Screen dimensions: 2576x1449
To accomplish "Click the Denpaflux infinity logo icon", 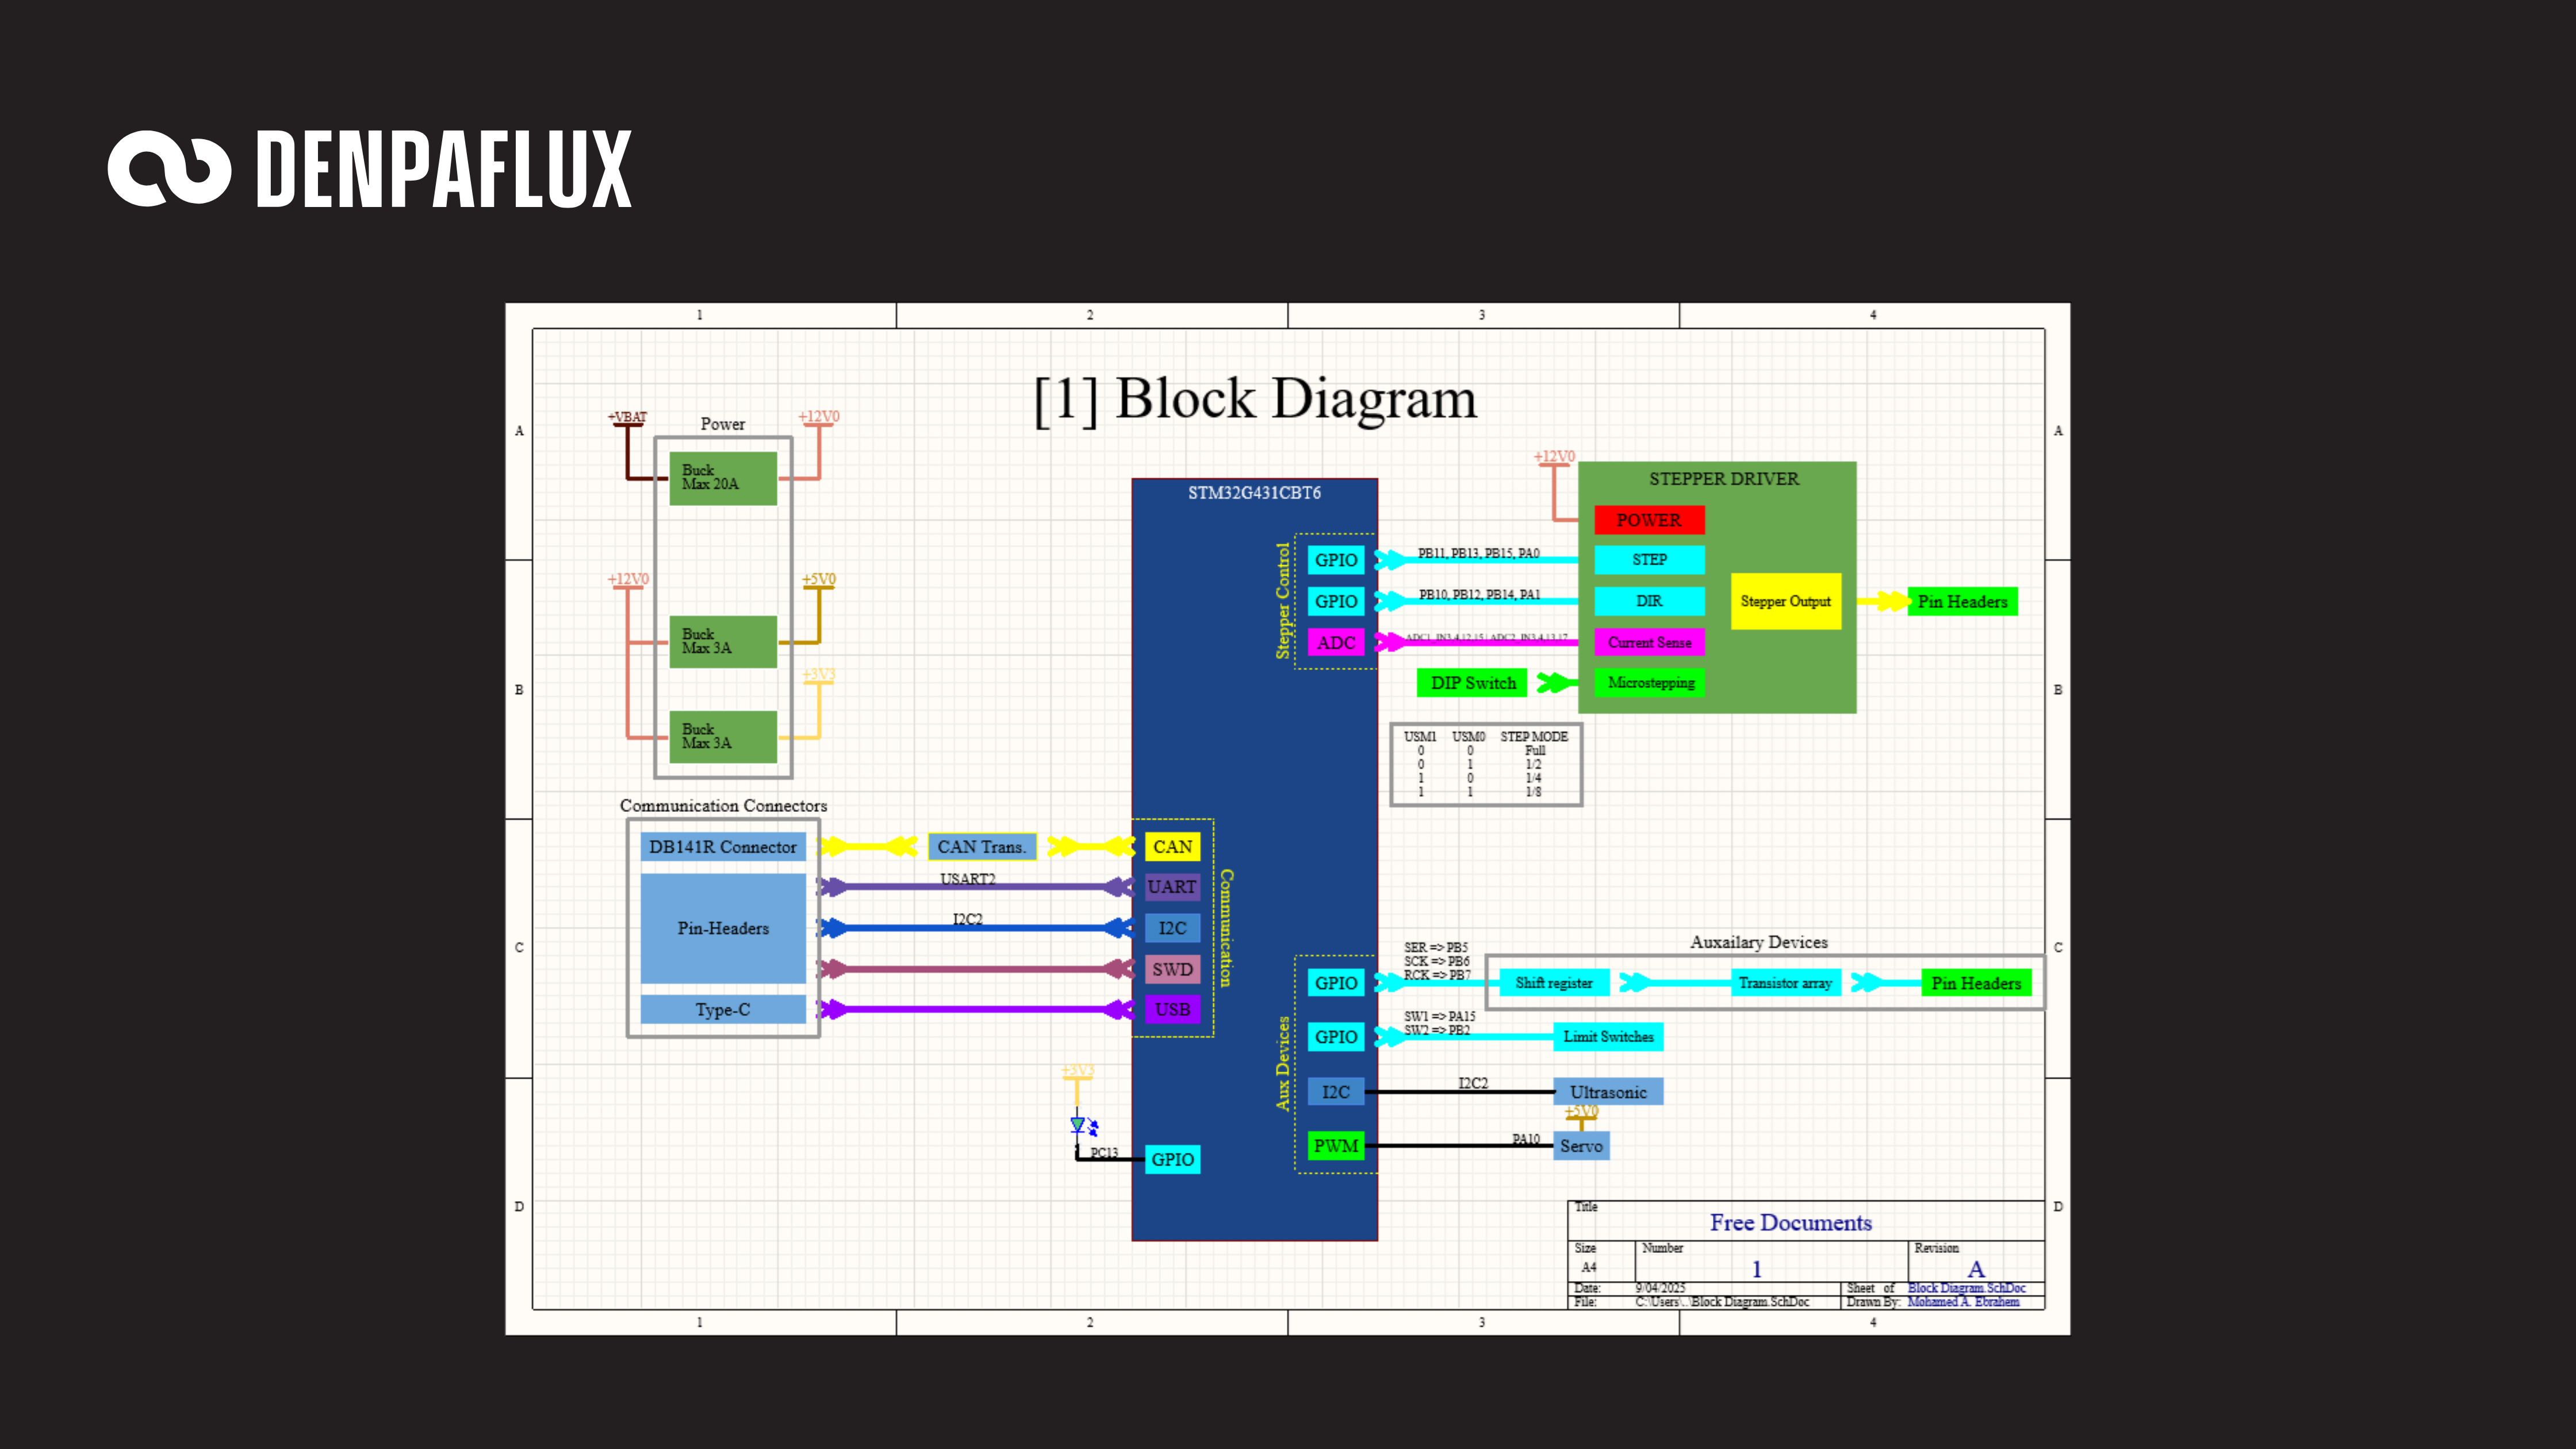I will (x=169, y=168).
